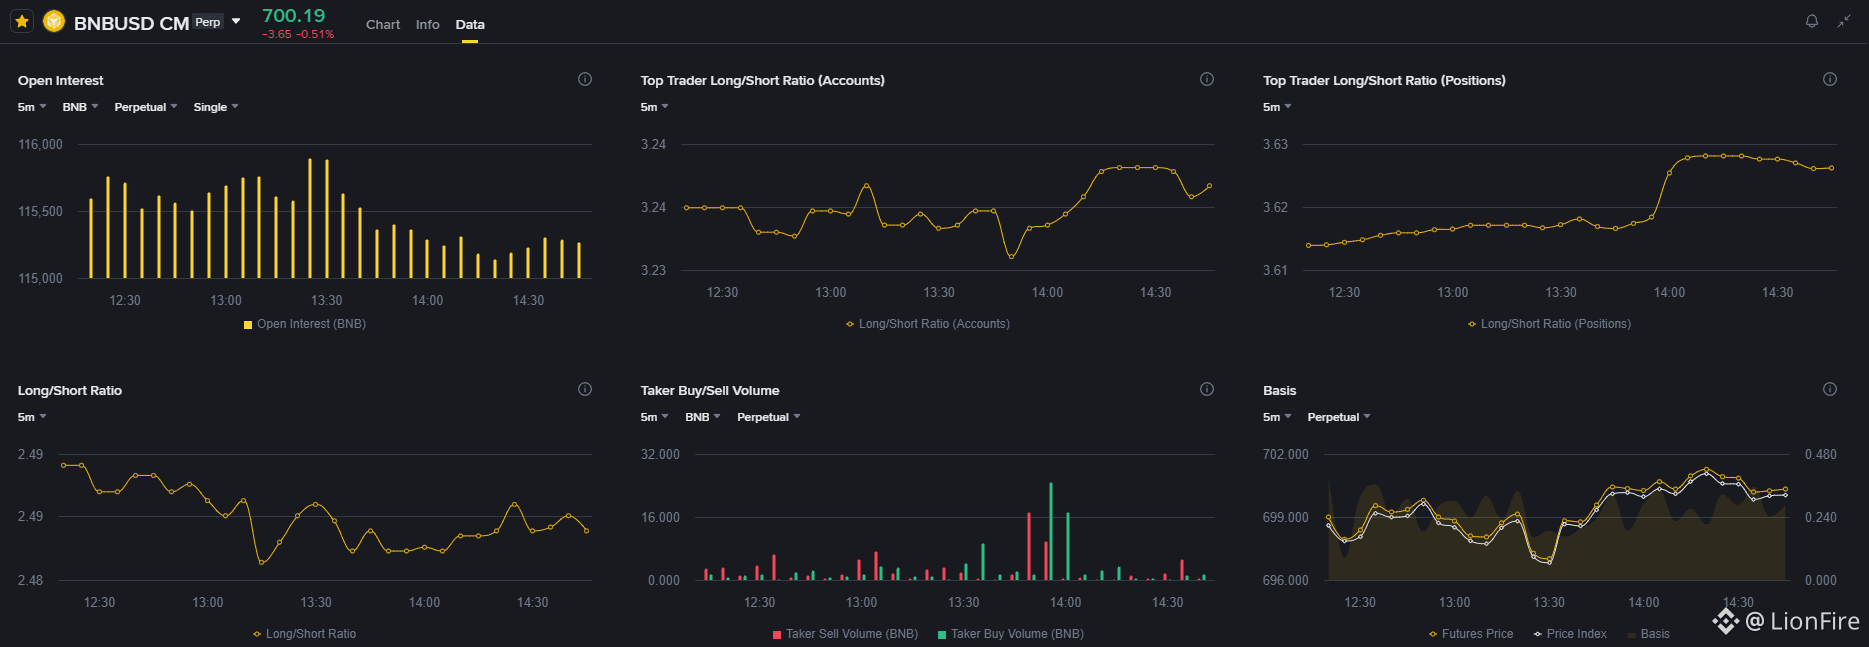The height and width of the screenshot is (647, 1869).
Task: Toggle the Open Interest (BNB) legend series
Action: (x=305, y=324)
